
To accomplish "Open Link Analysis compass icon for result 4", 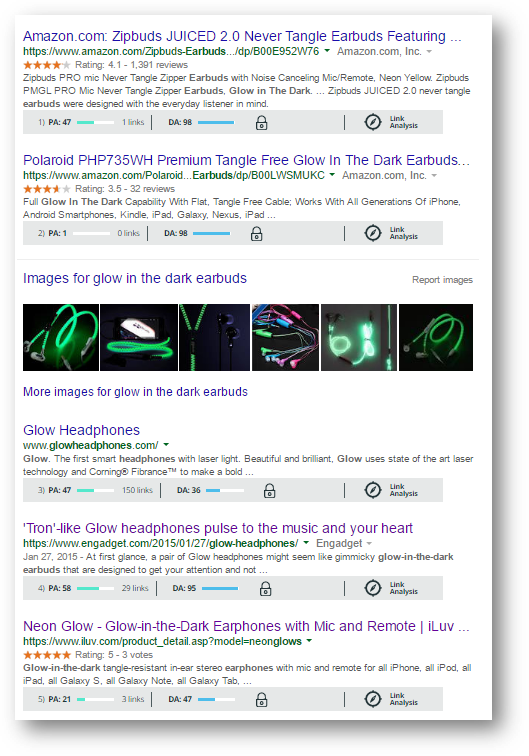I will click(373, 588).
